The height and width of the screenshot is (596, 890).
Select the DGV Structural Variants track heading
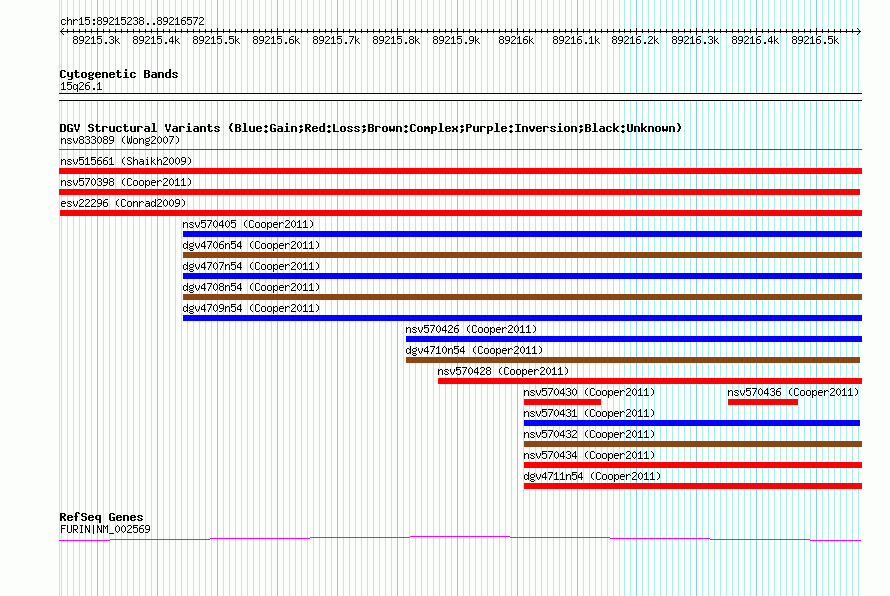coord(370,128)
